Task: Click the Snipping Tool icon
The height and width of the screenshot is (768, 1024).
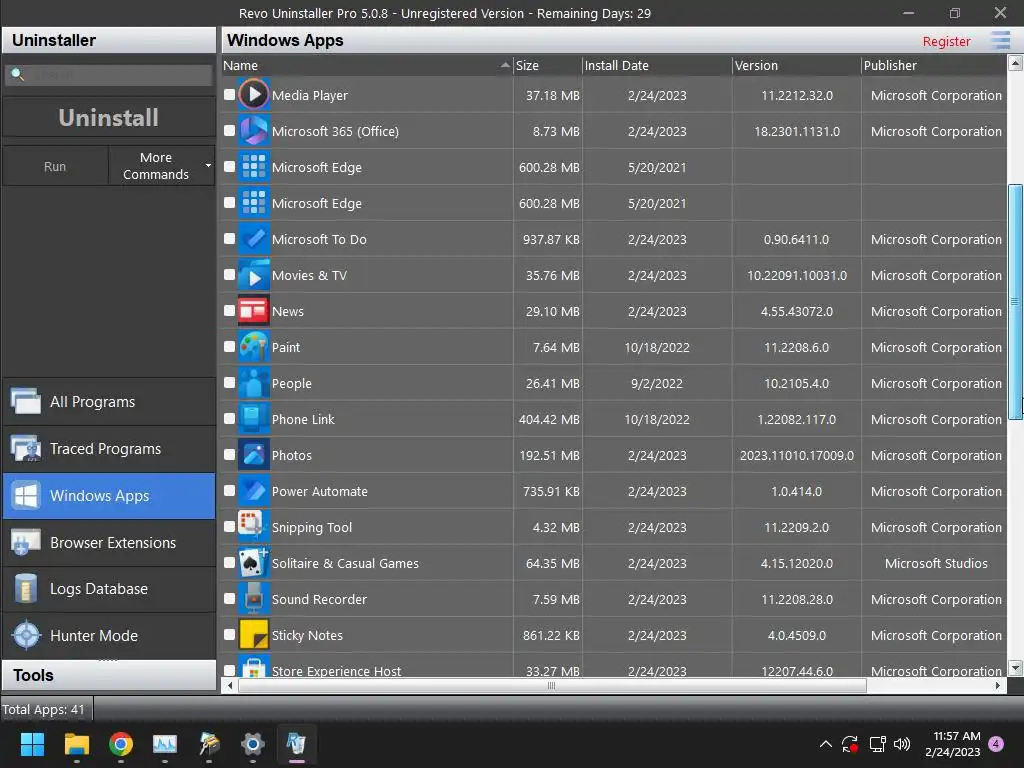Action: point(253,526)
